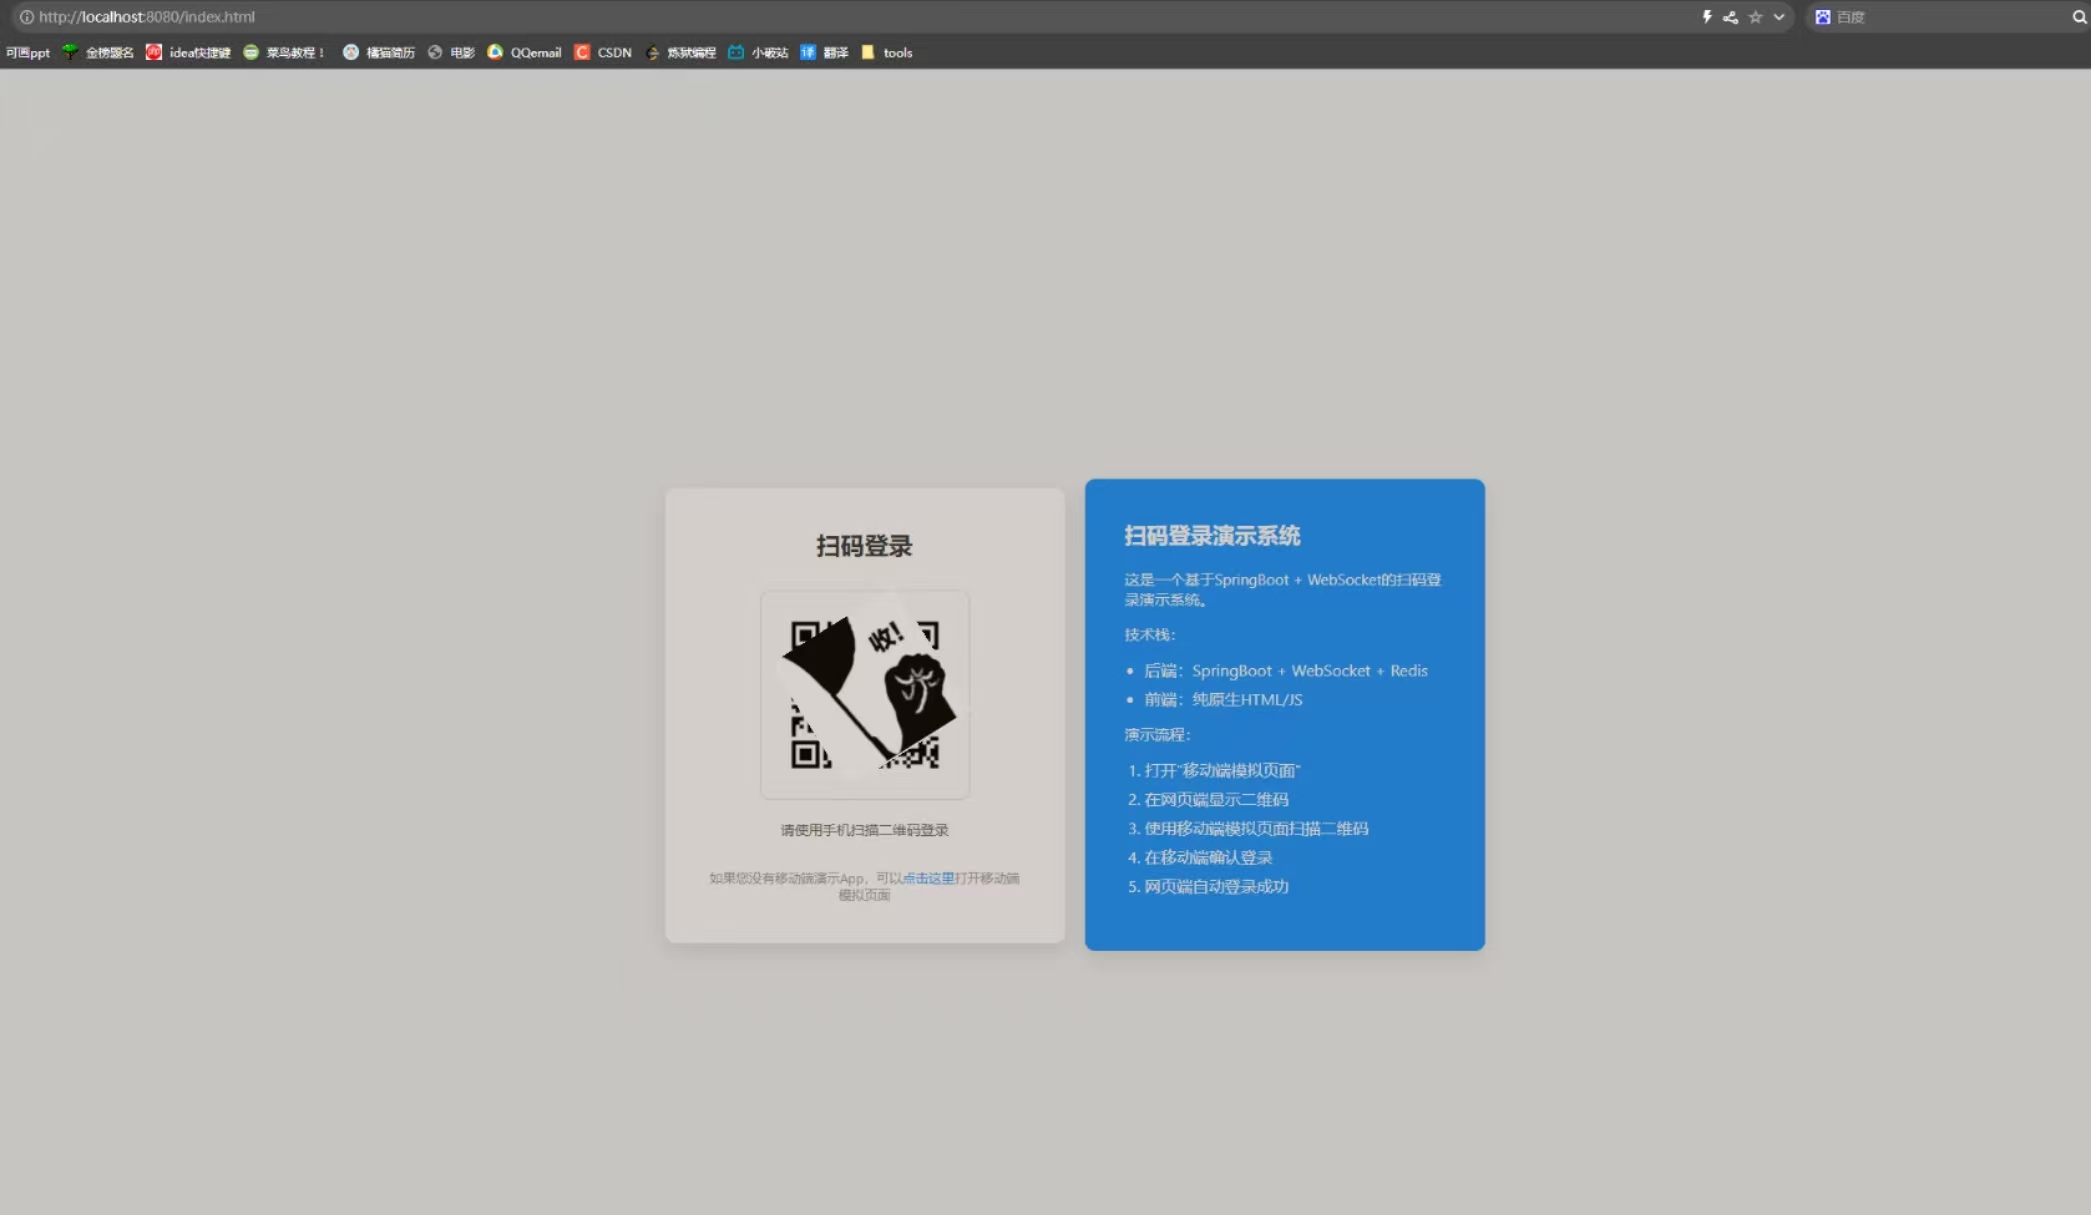Expand the address bar dropdown chevron
2091x1215 pixels.
pos(1779,17)
